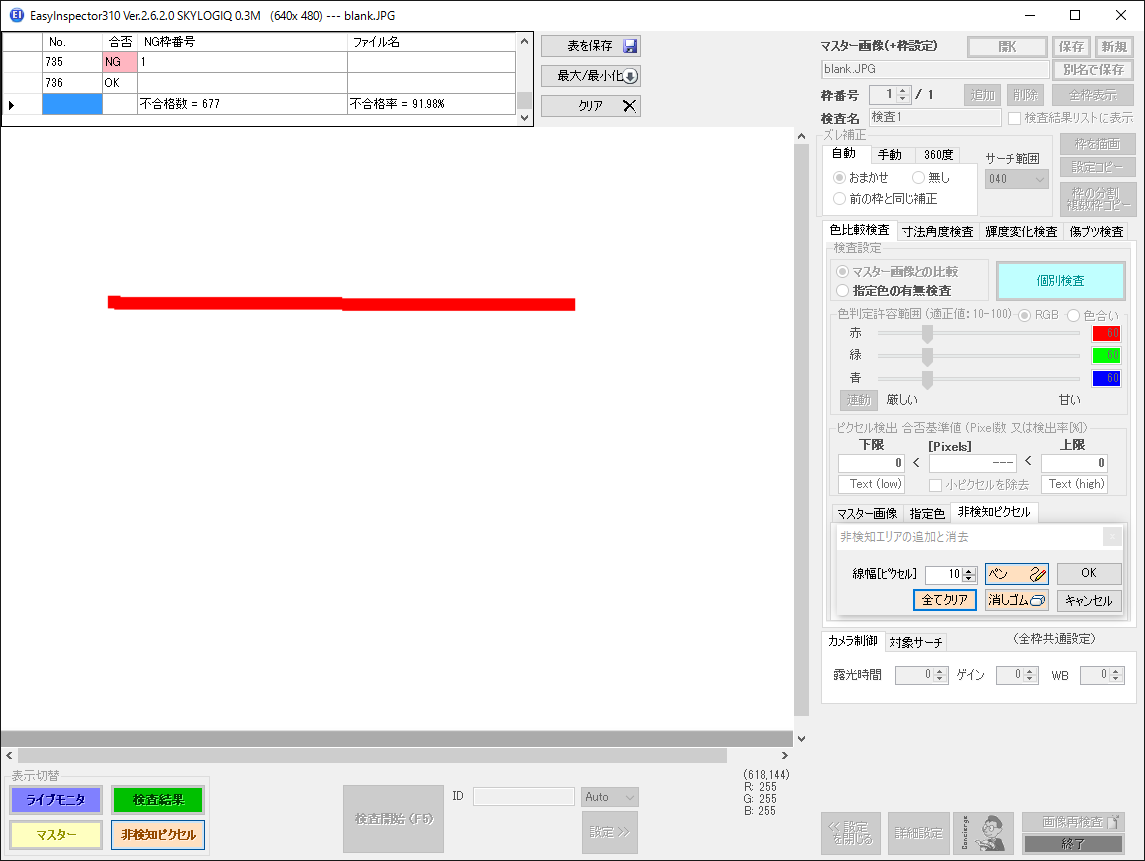
Task: Click the ライブモニタ display button
Action: [56, 800]
